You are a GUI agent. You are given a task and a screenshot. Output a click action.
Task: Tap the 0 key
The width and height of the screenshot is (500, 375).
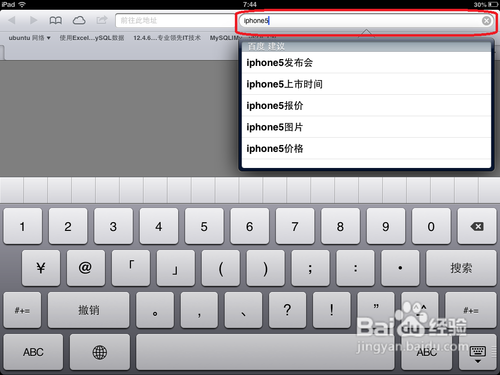point(431,226)
